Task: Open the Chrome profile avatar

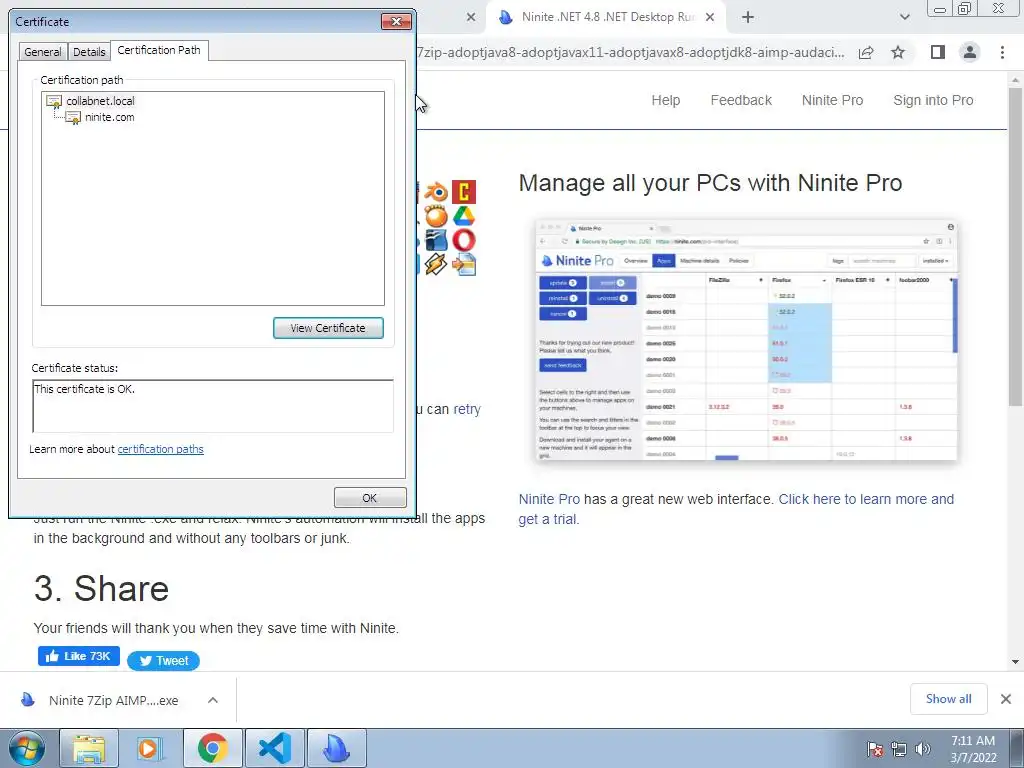Action: tap(970, 52)
